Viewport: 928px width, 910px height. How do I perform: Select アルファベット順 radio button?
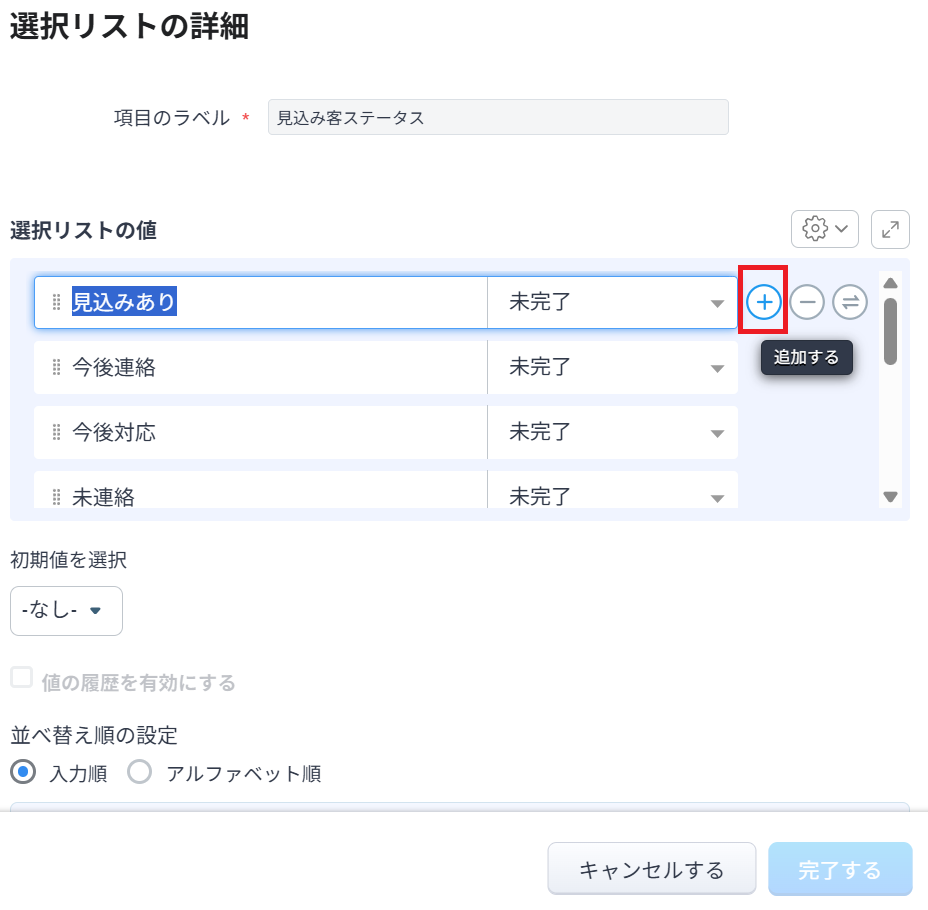pyautogui.click(x=140, y=773)
